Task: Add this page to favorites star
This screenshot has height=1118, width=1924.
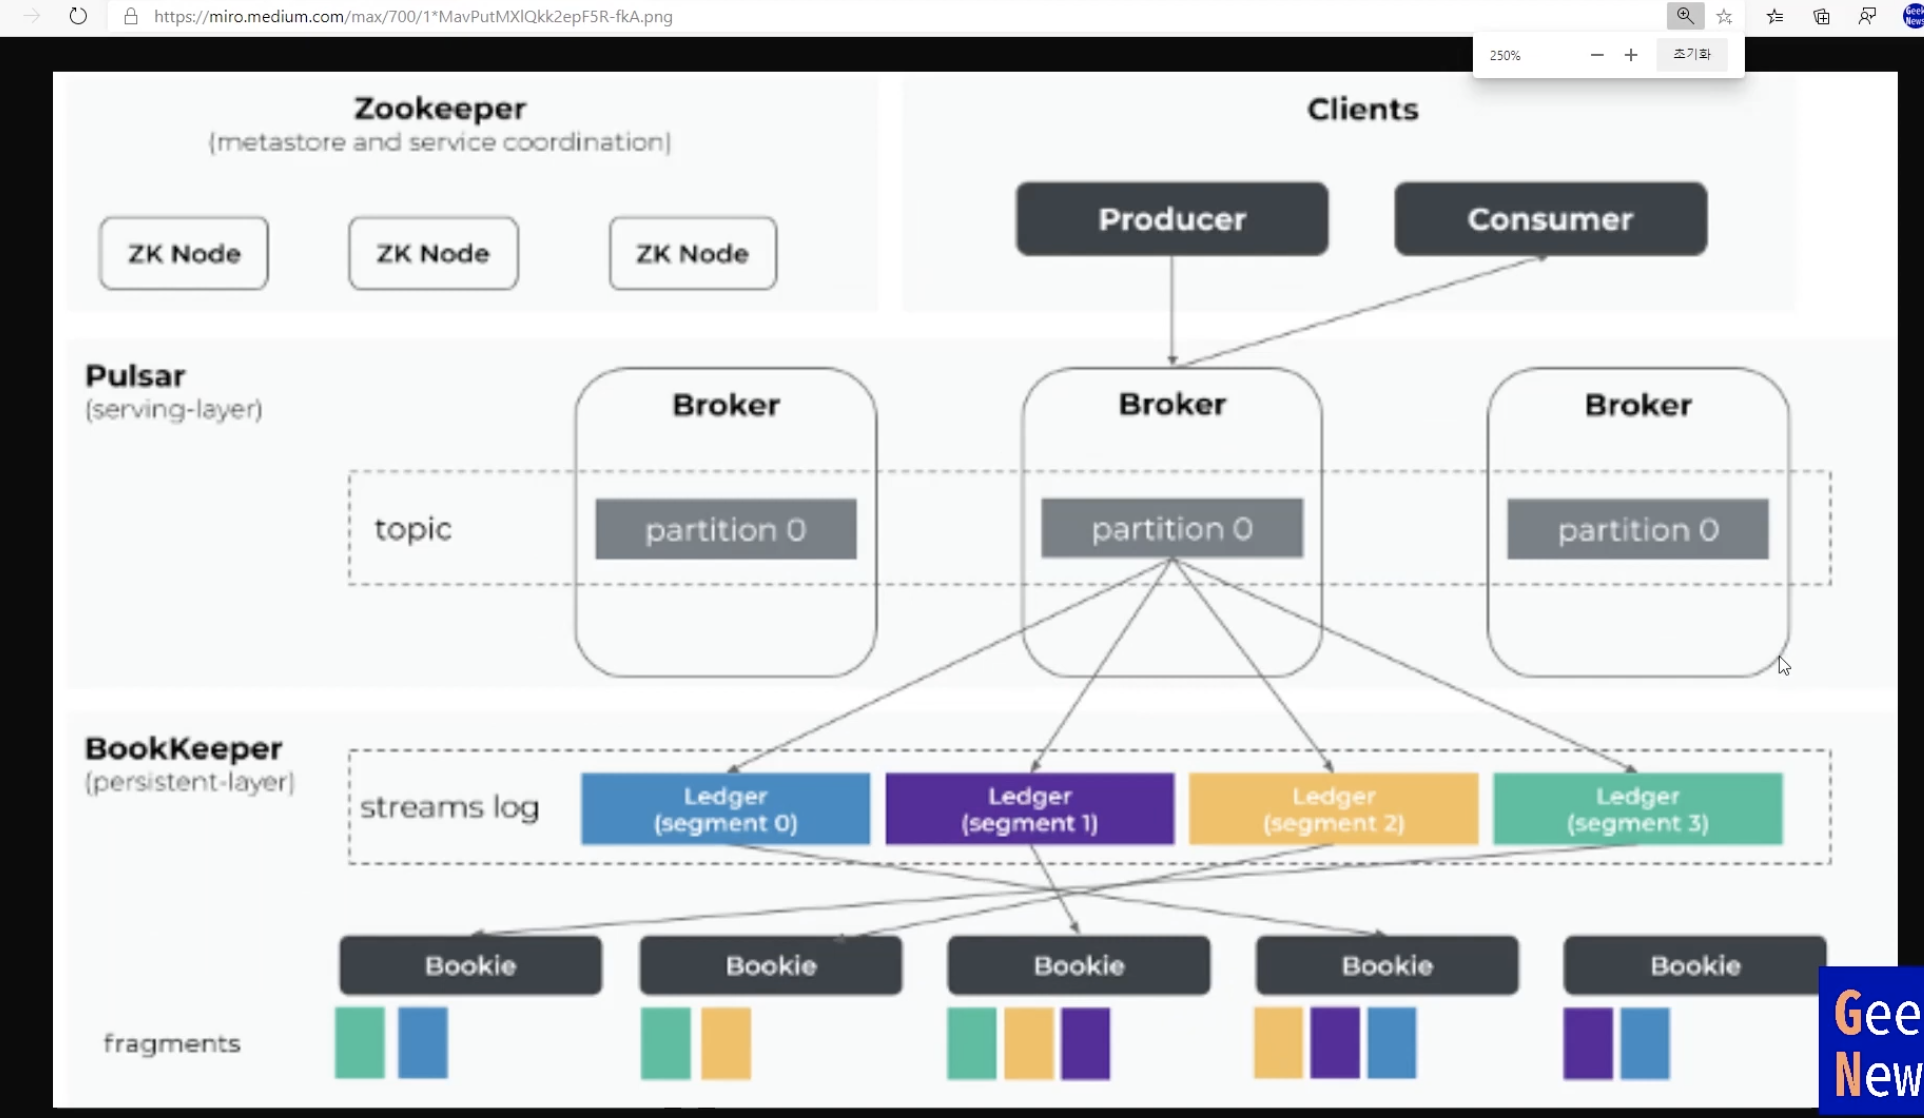Action: [x=1725, y=16]
